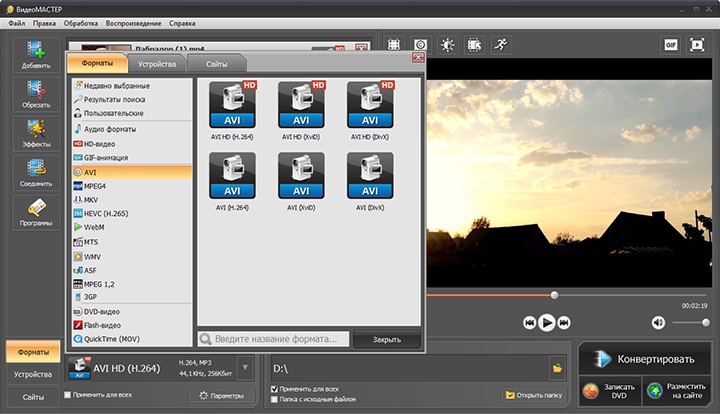
Task: Click the browse output folder icon
Action: (557, 368)
